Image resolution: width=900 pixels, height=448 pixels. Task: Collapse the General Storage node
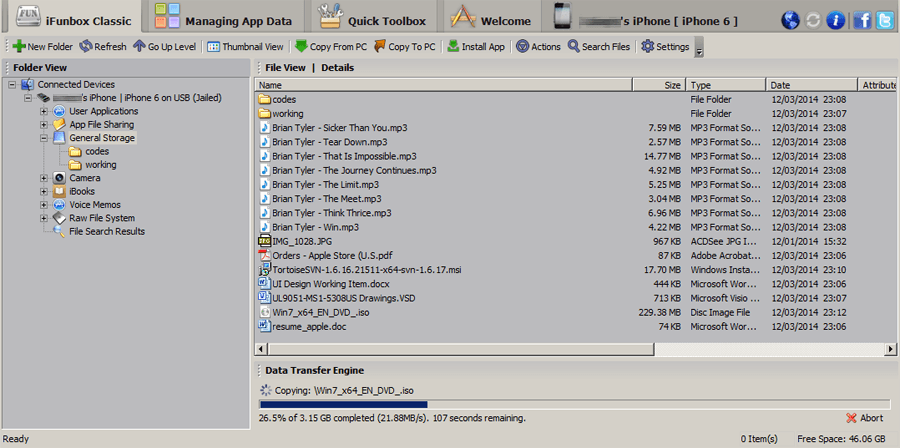(44, 138)
